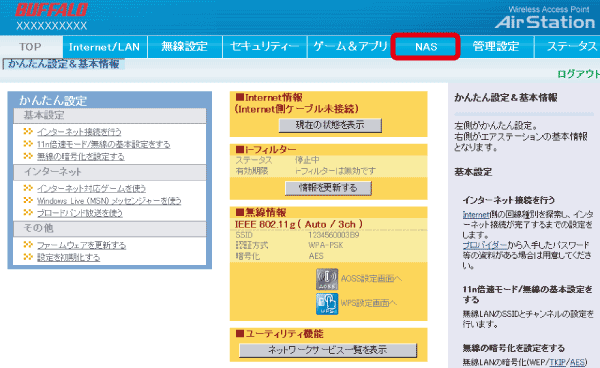Click arrow icon beside インターネット接続を行う
Image resolution: width=600 pixels, height=368 pixels.
[x=28, y=132]
